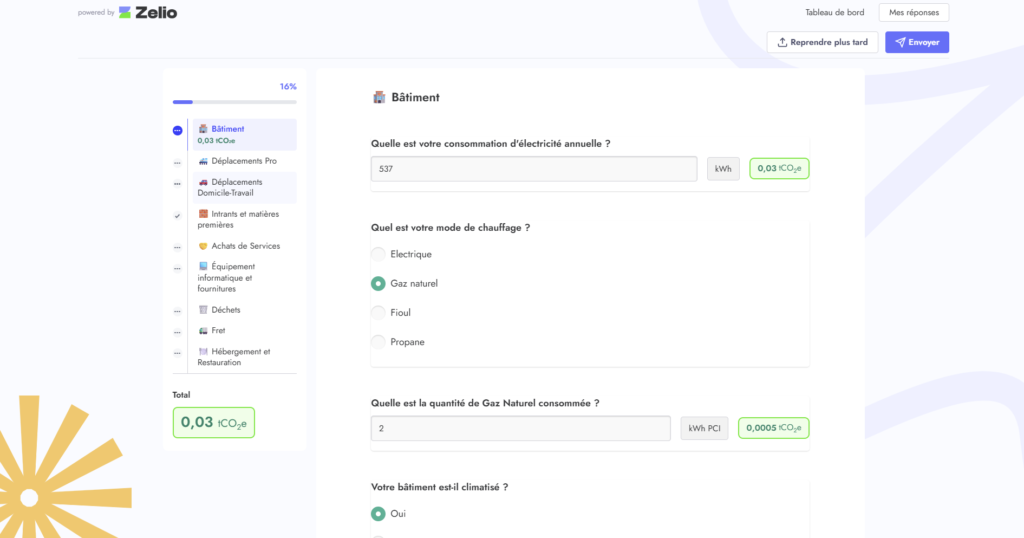
Task: Click the trash bin icon beside Déchets
Action: coord(203,310)
